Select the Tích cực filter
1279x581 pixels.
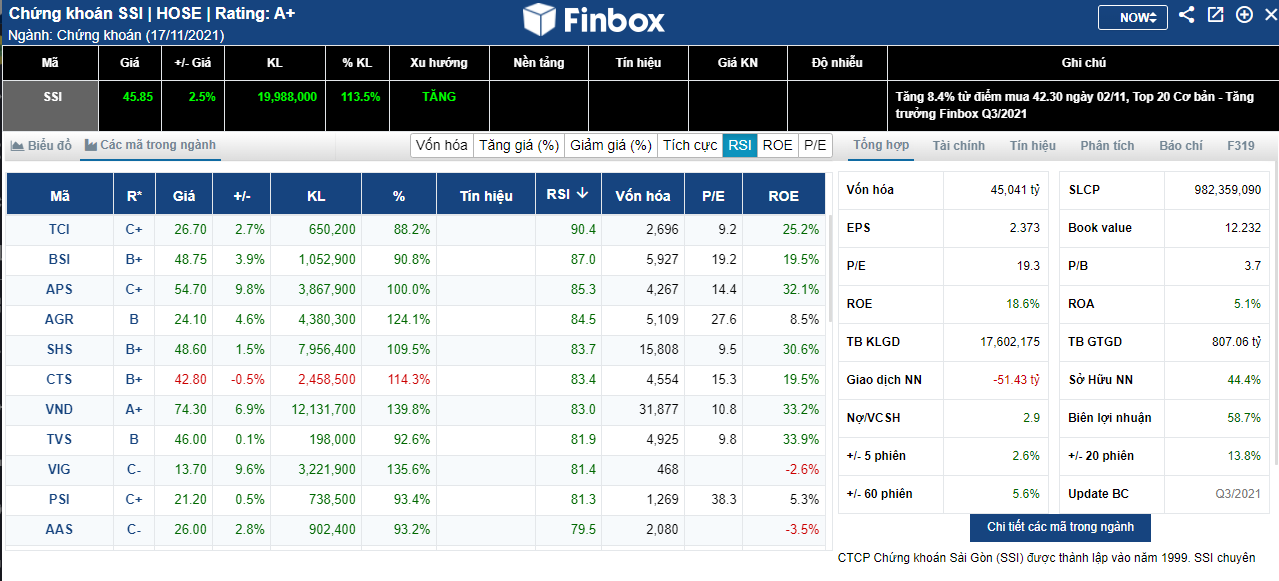click(690, 145)
